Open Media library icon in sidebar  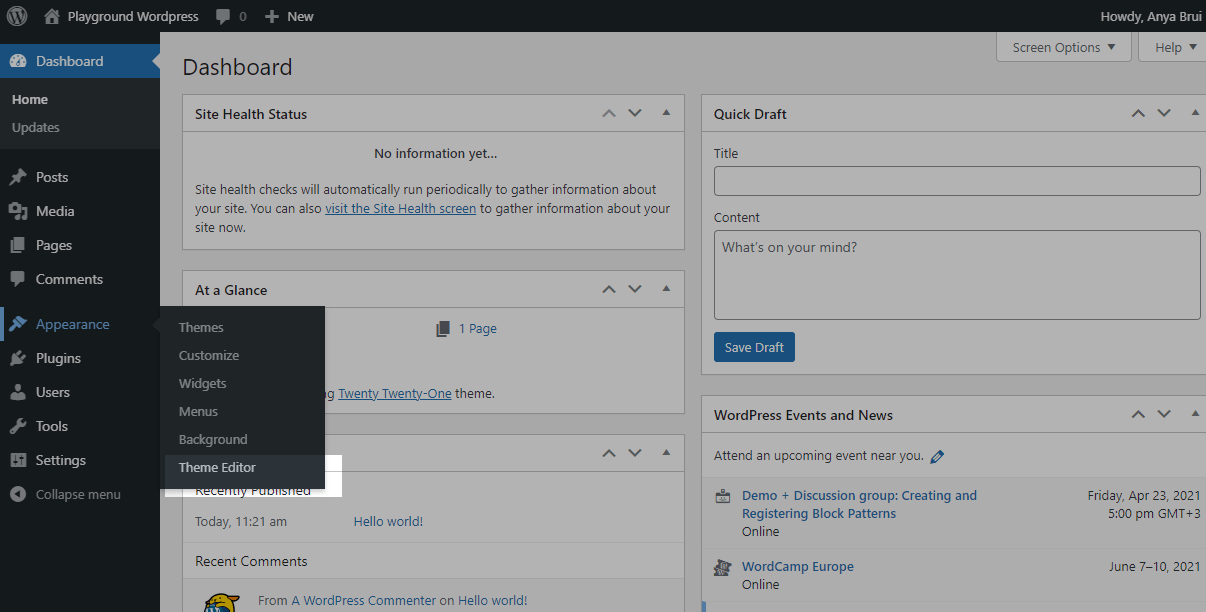(18, 211)
